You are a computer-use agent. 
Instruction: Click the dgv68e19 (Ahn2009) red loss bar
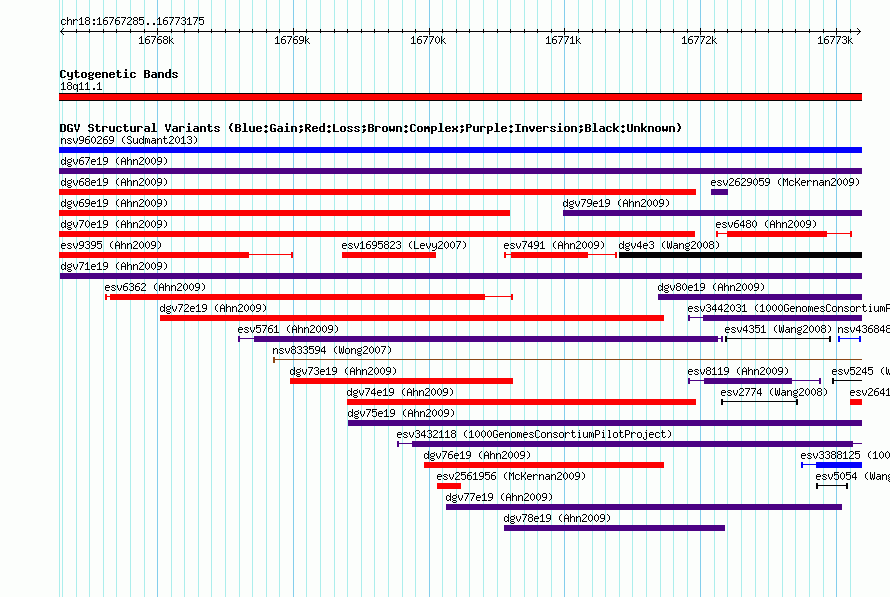click(x=377, y=192)
